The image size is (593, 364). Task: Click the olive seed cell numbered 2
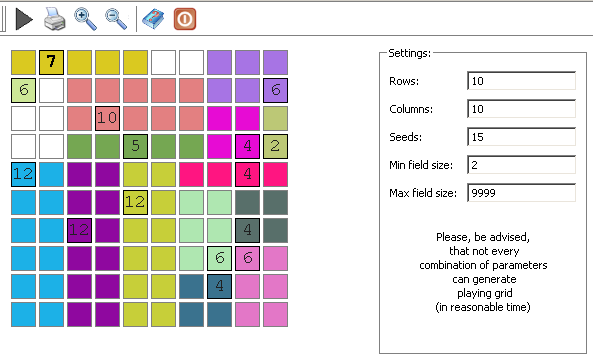tap(275, 146)
